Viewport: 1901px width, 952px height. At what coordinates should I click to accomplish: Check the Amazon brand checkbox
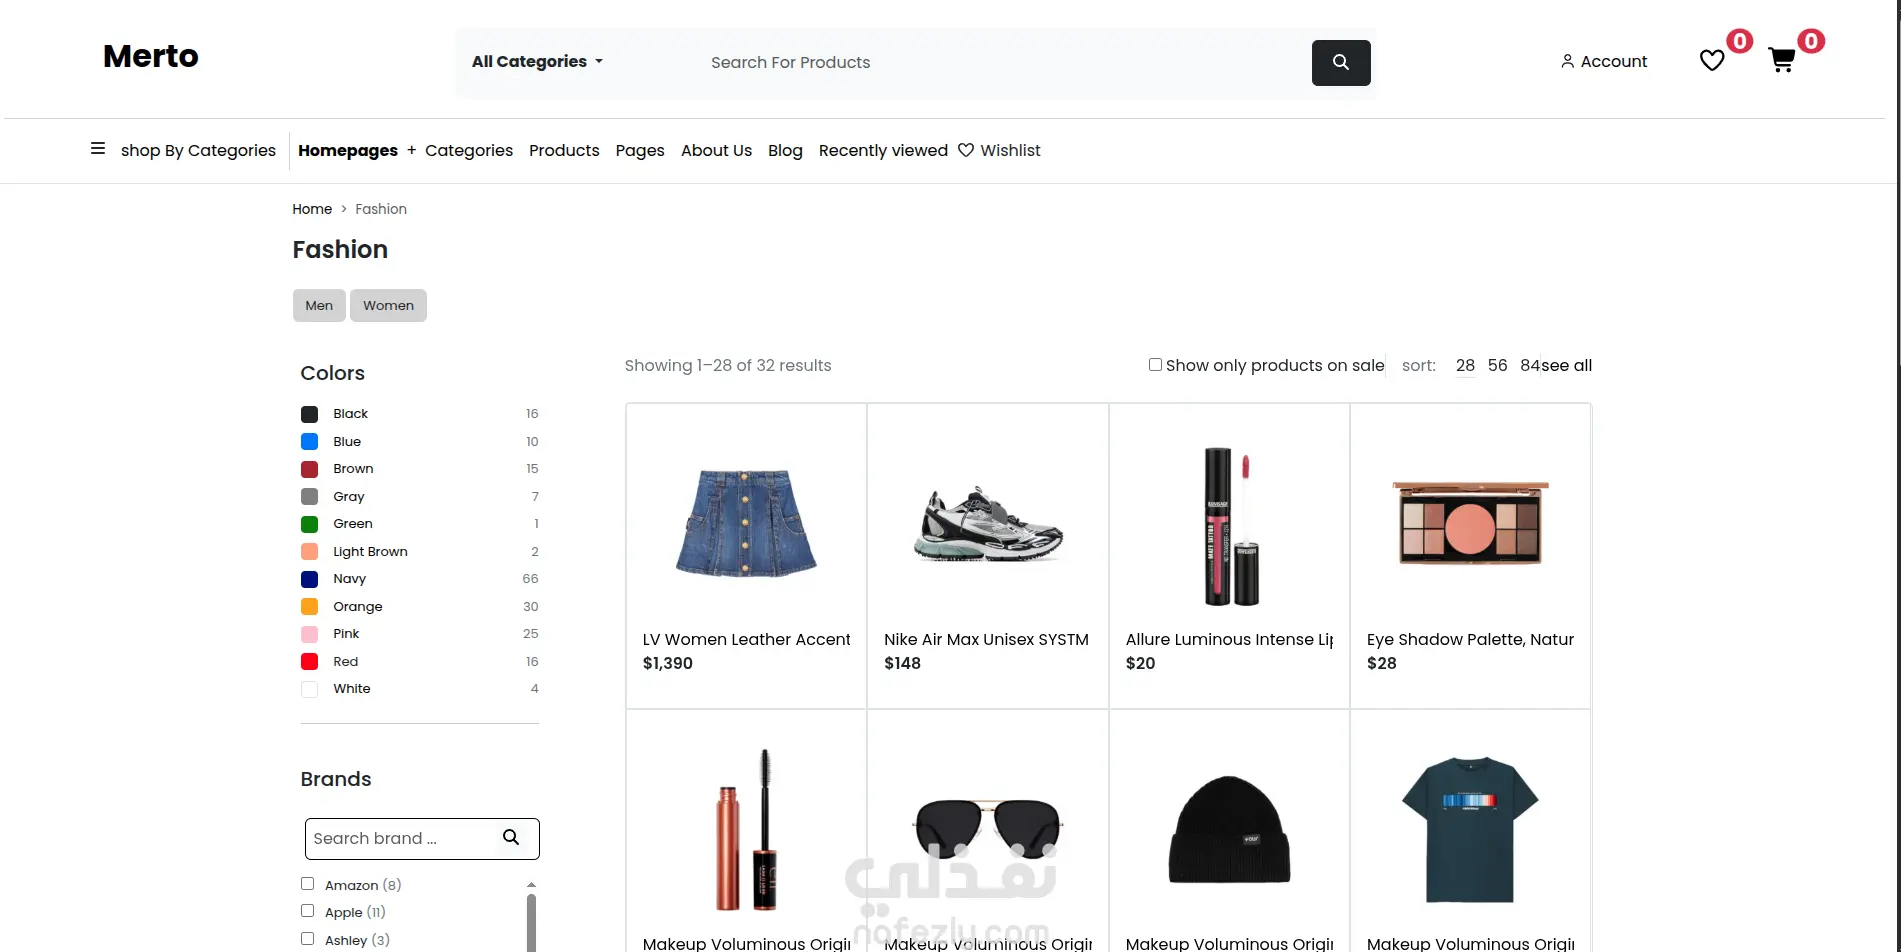(x=308, y=884)
